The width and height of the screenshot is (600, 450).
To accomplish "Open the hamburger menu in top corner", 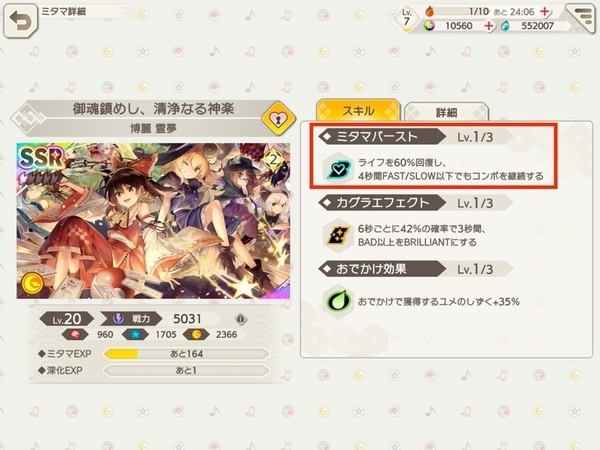I will [x=582, y=17].
